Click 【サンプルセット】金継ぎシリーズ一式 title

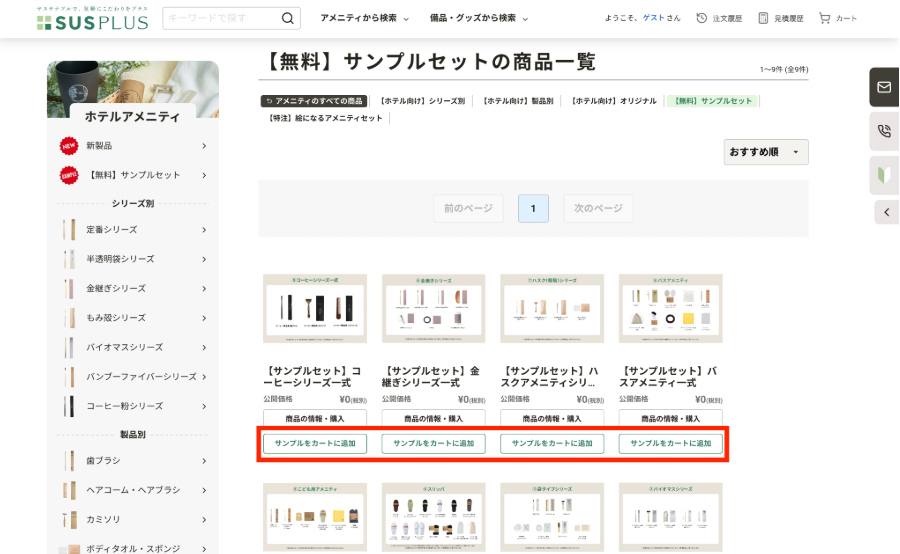[x=431, y=377]
